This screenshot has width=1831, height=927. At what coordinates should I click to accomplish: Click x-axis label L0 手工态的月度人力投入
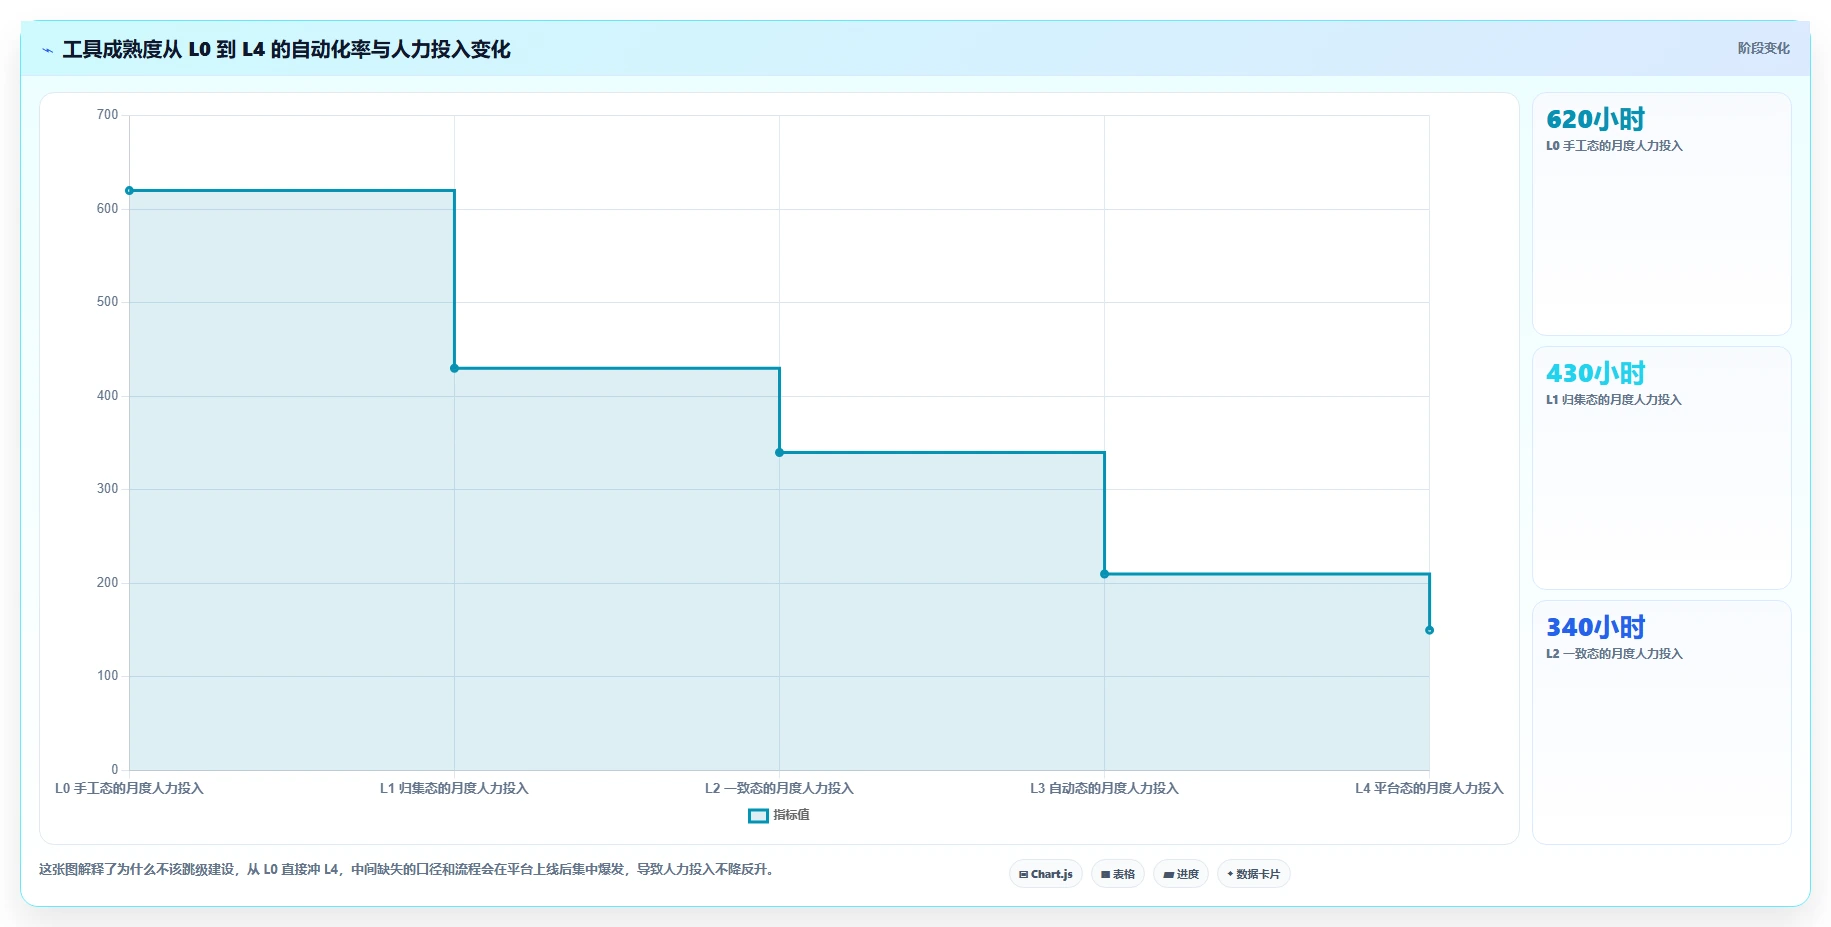click(129, 788)
